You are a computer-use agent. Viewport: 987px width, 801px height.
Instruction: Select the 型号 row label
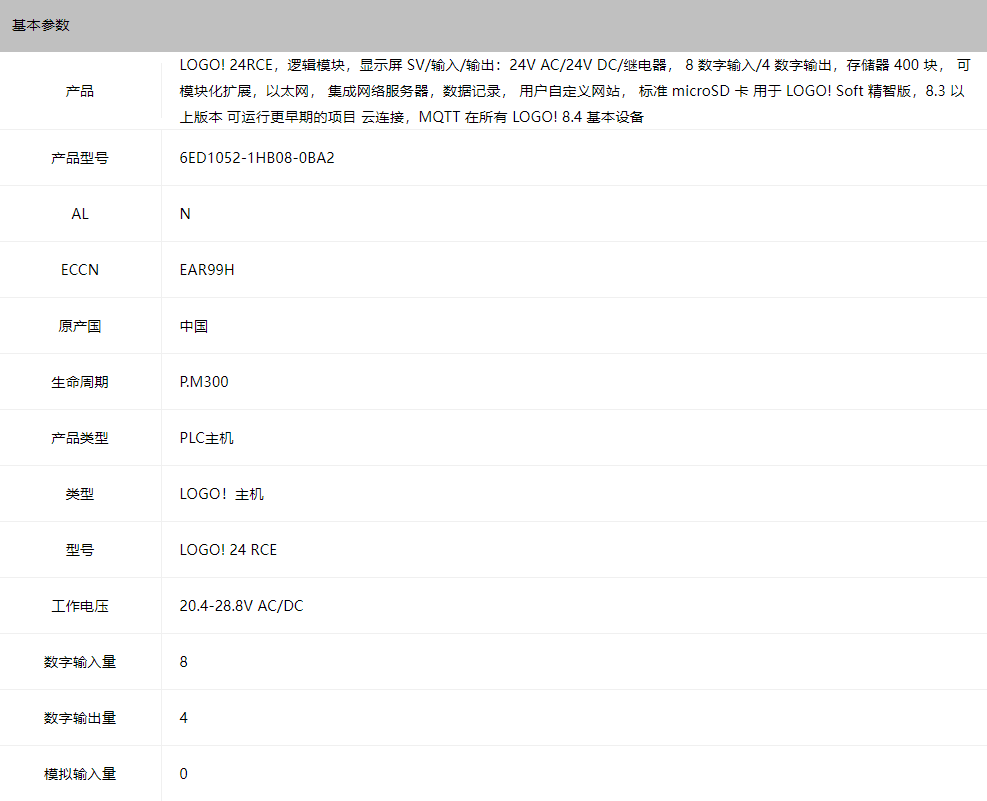80,550
